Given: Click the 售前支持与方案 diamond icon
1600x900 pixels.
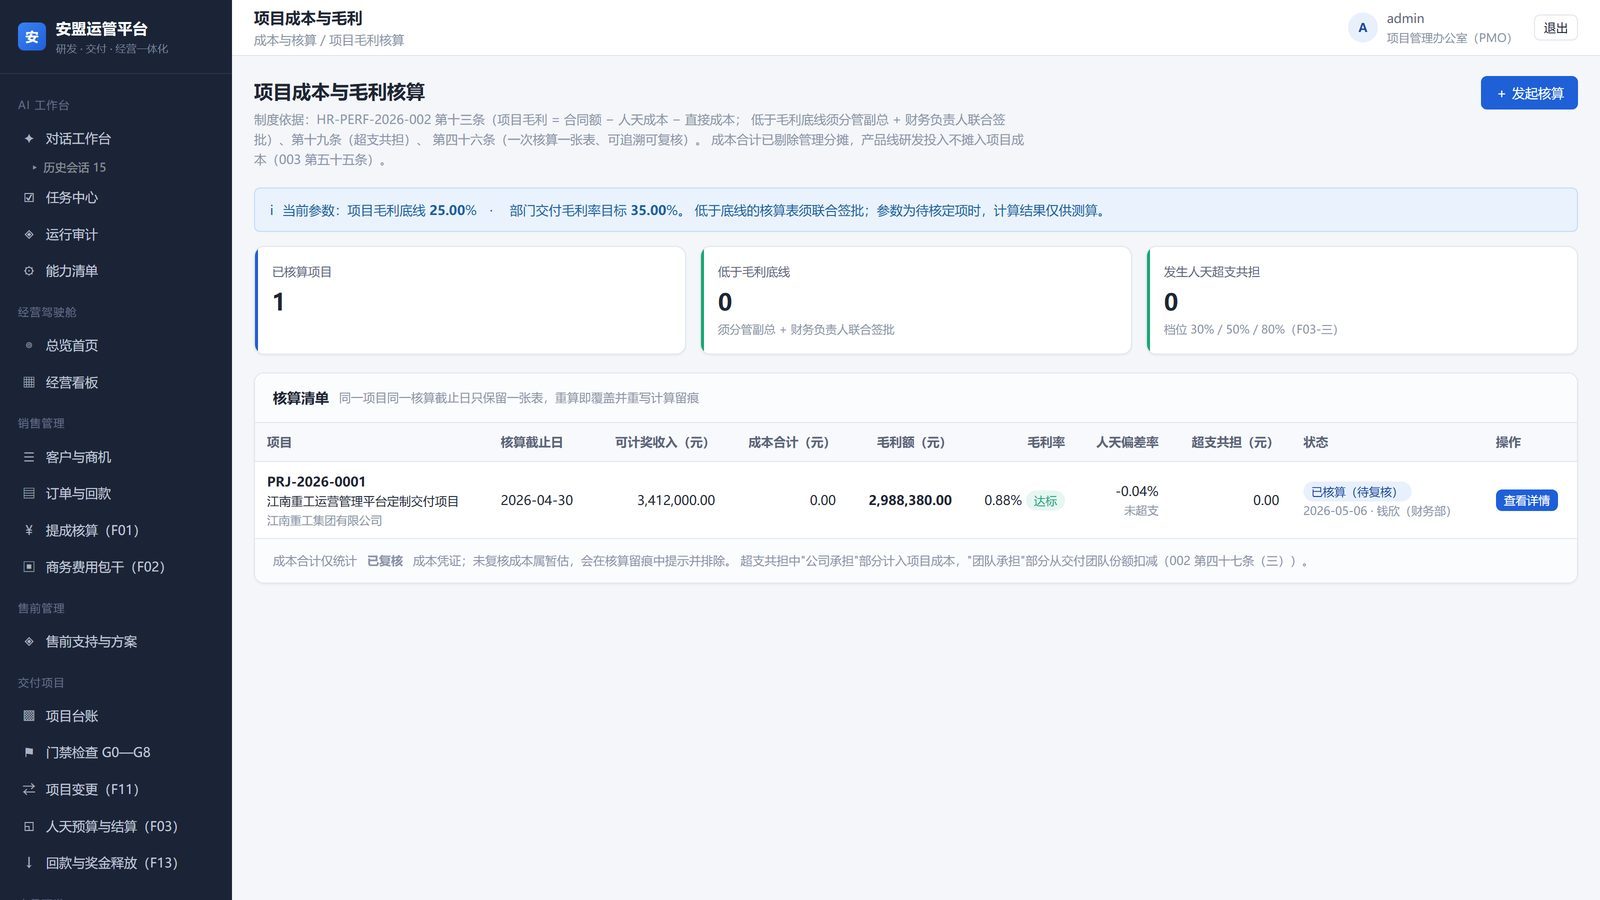Looking at the screenshot, I should [29, 641].
